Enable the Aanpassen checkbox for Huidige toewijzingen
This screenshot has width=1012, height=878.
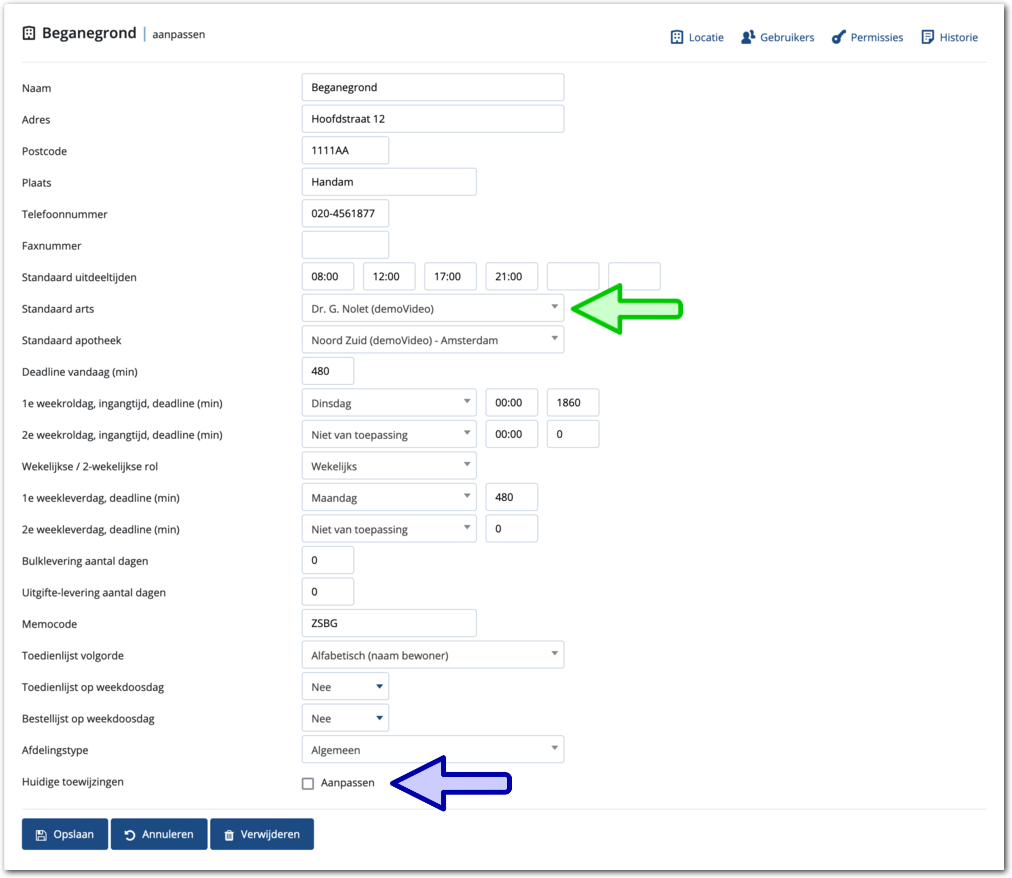(308, 784)
